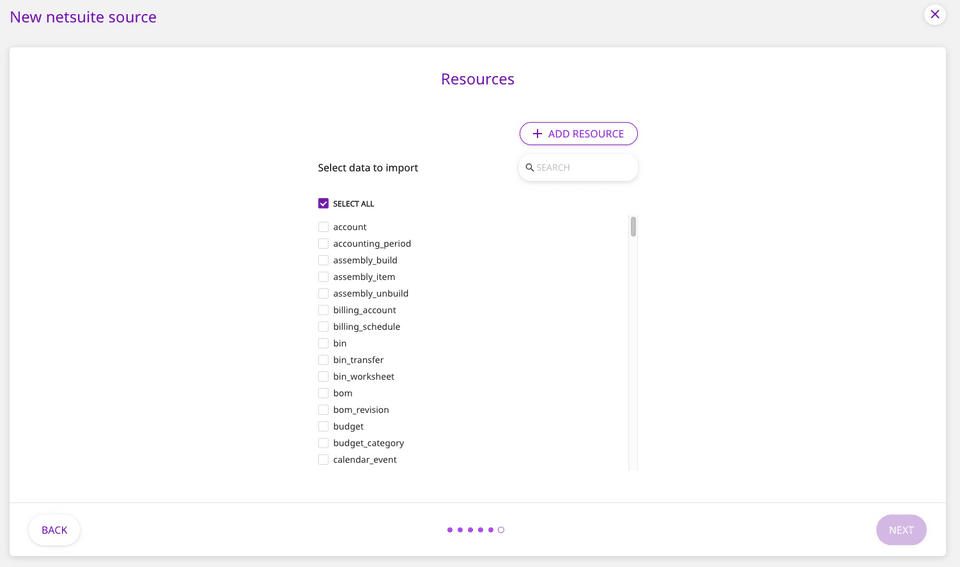Check the account checkbox
Screen dimensions: 960x567
pos(323,227)
